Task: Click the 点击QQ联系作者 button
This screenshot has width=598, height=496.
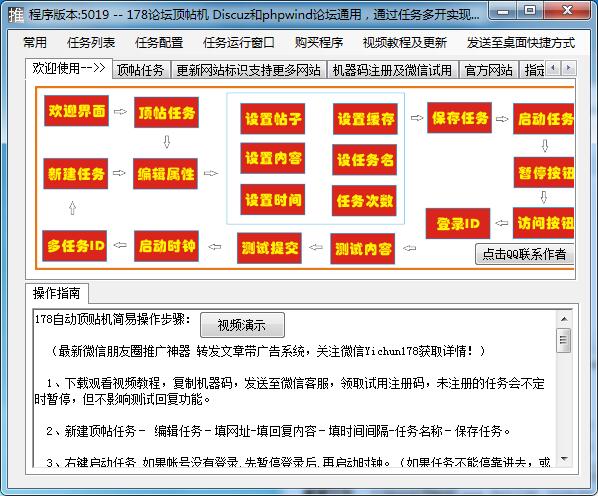Action: 524,254
